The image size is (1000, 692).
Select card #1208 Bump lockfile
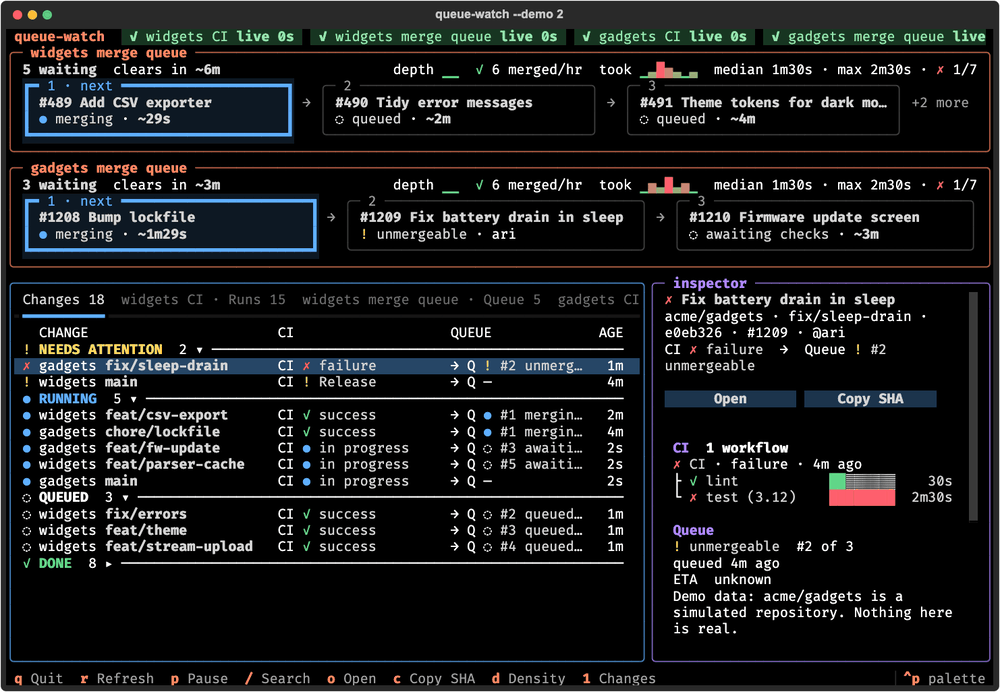pyautogui.click(x=170, y=225)
